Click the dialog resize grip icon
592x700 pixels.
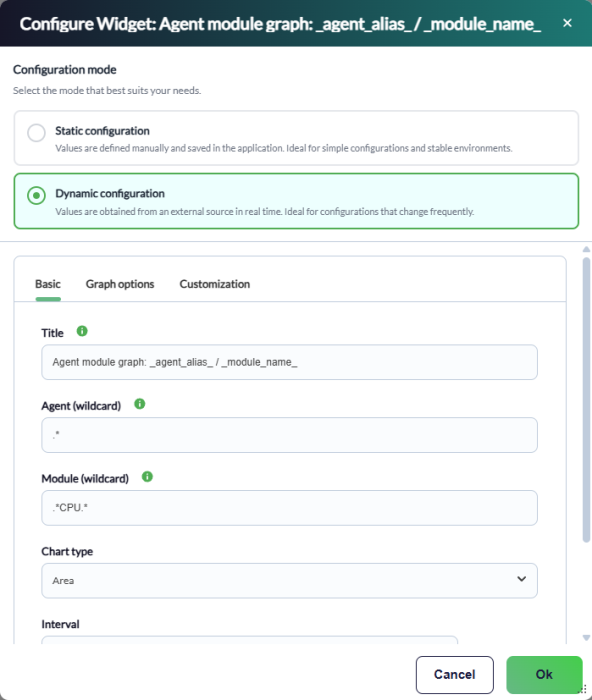coord(583,689)
